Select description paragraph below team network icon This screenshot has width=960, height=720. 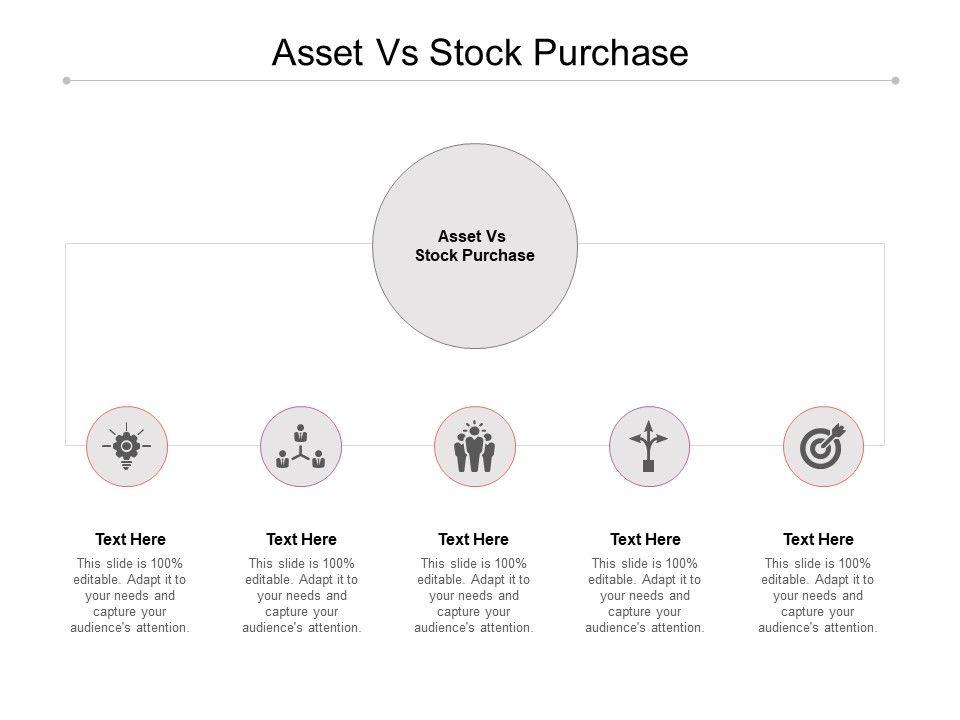pyautogui.click(x=301, y=596)
